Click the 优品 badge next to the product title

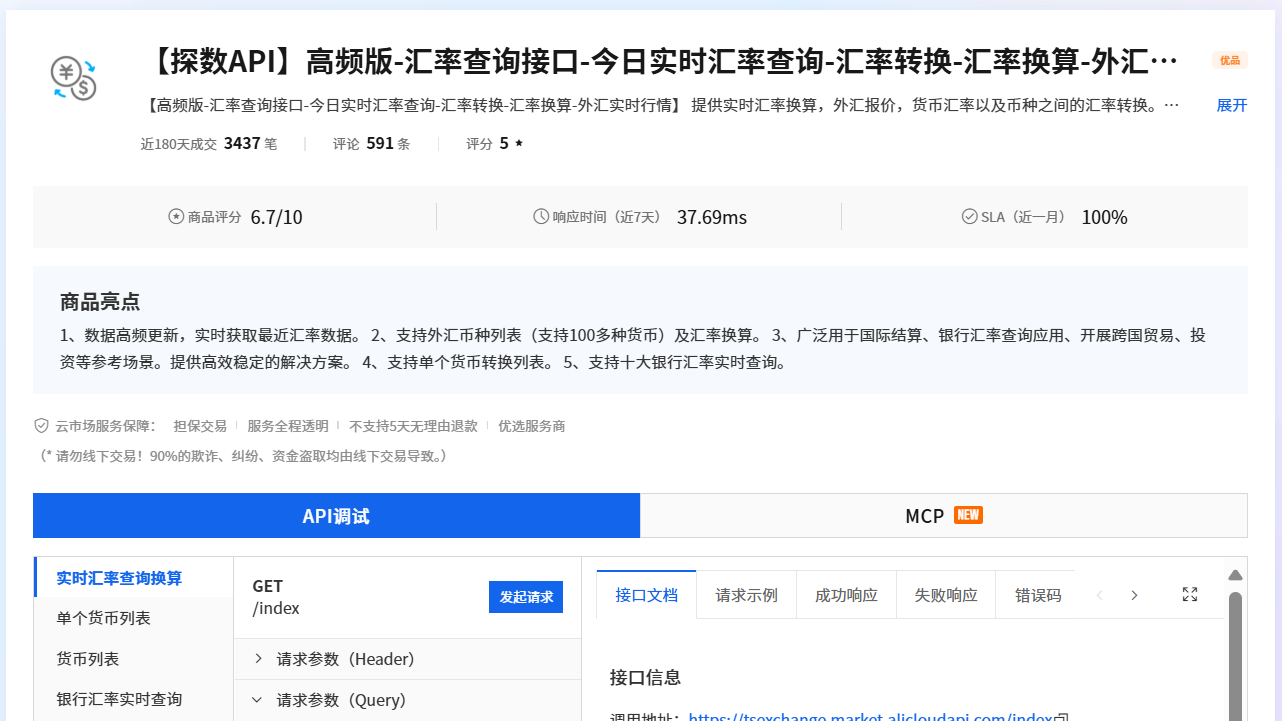click(x=1230, y=60)
